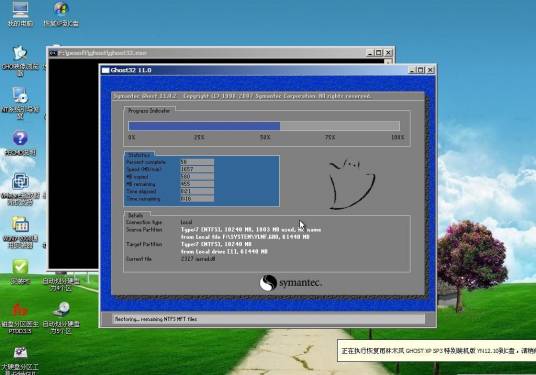Minimize the command prompt window
The height and width of the screenshot is (375, 536).
click(x=370, y=53)
